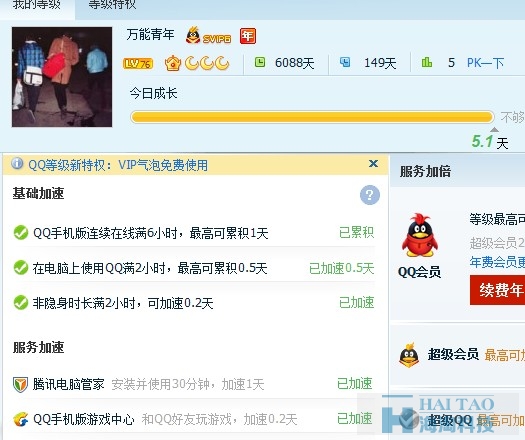Viewport: 525px width, 440px height.
Task: Click the LV76 level badge
Action: [x=138, y=63]
